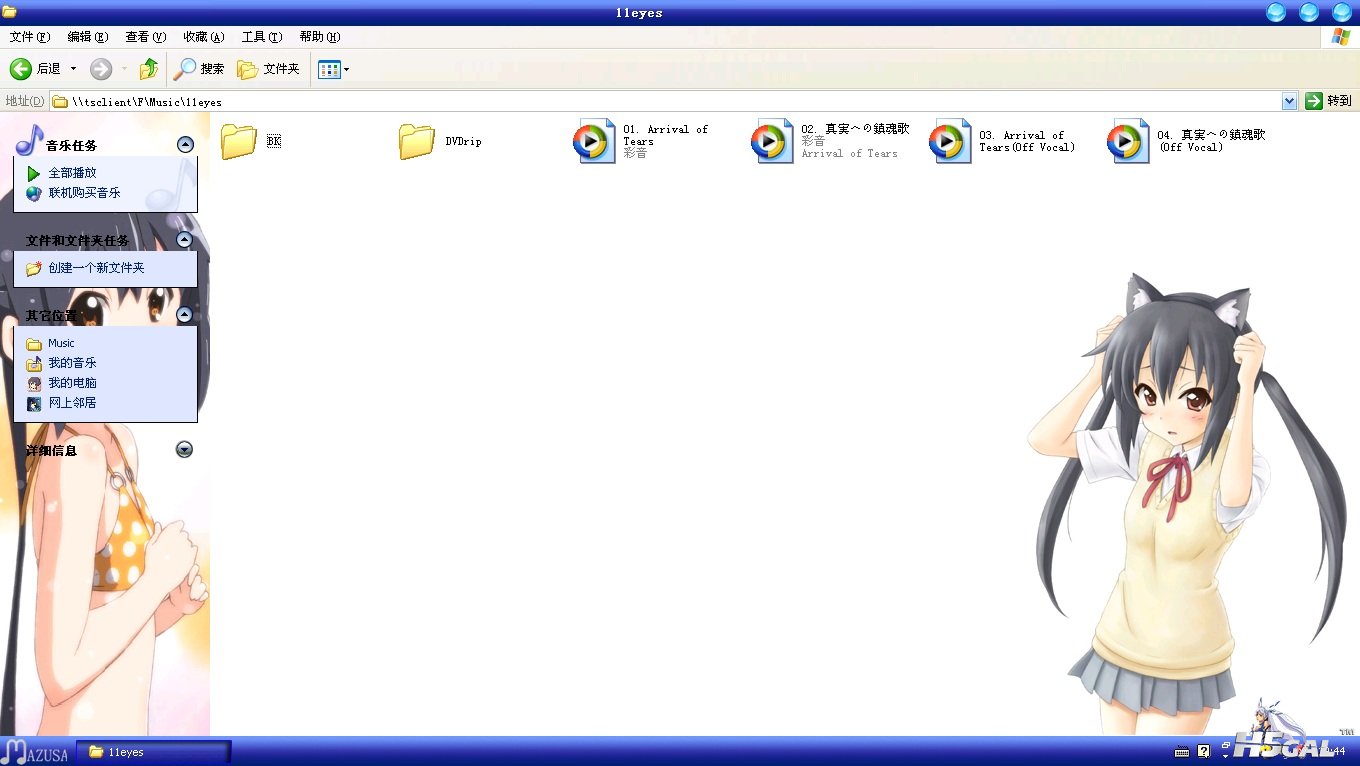Open the 工具(T) menu
This screenshot has width=1360, height=766.
point(261,37)
